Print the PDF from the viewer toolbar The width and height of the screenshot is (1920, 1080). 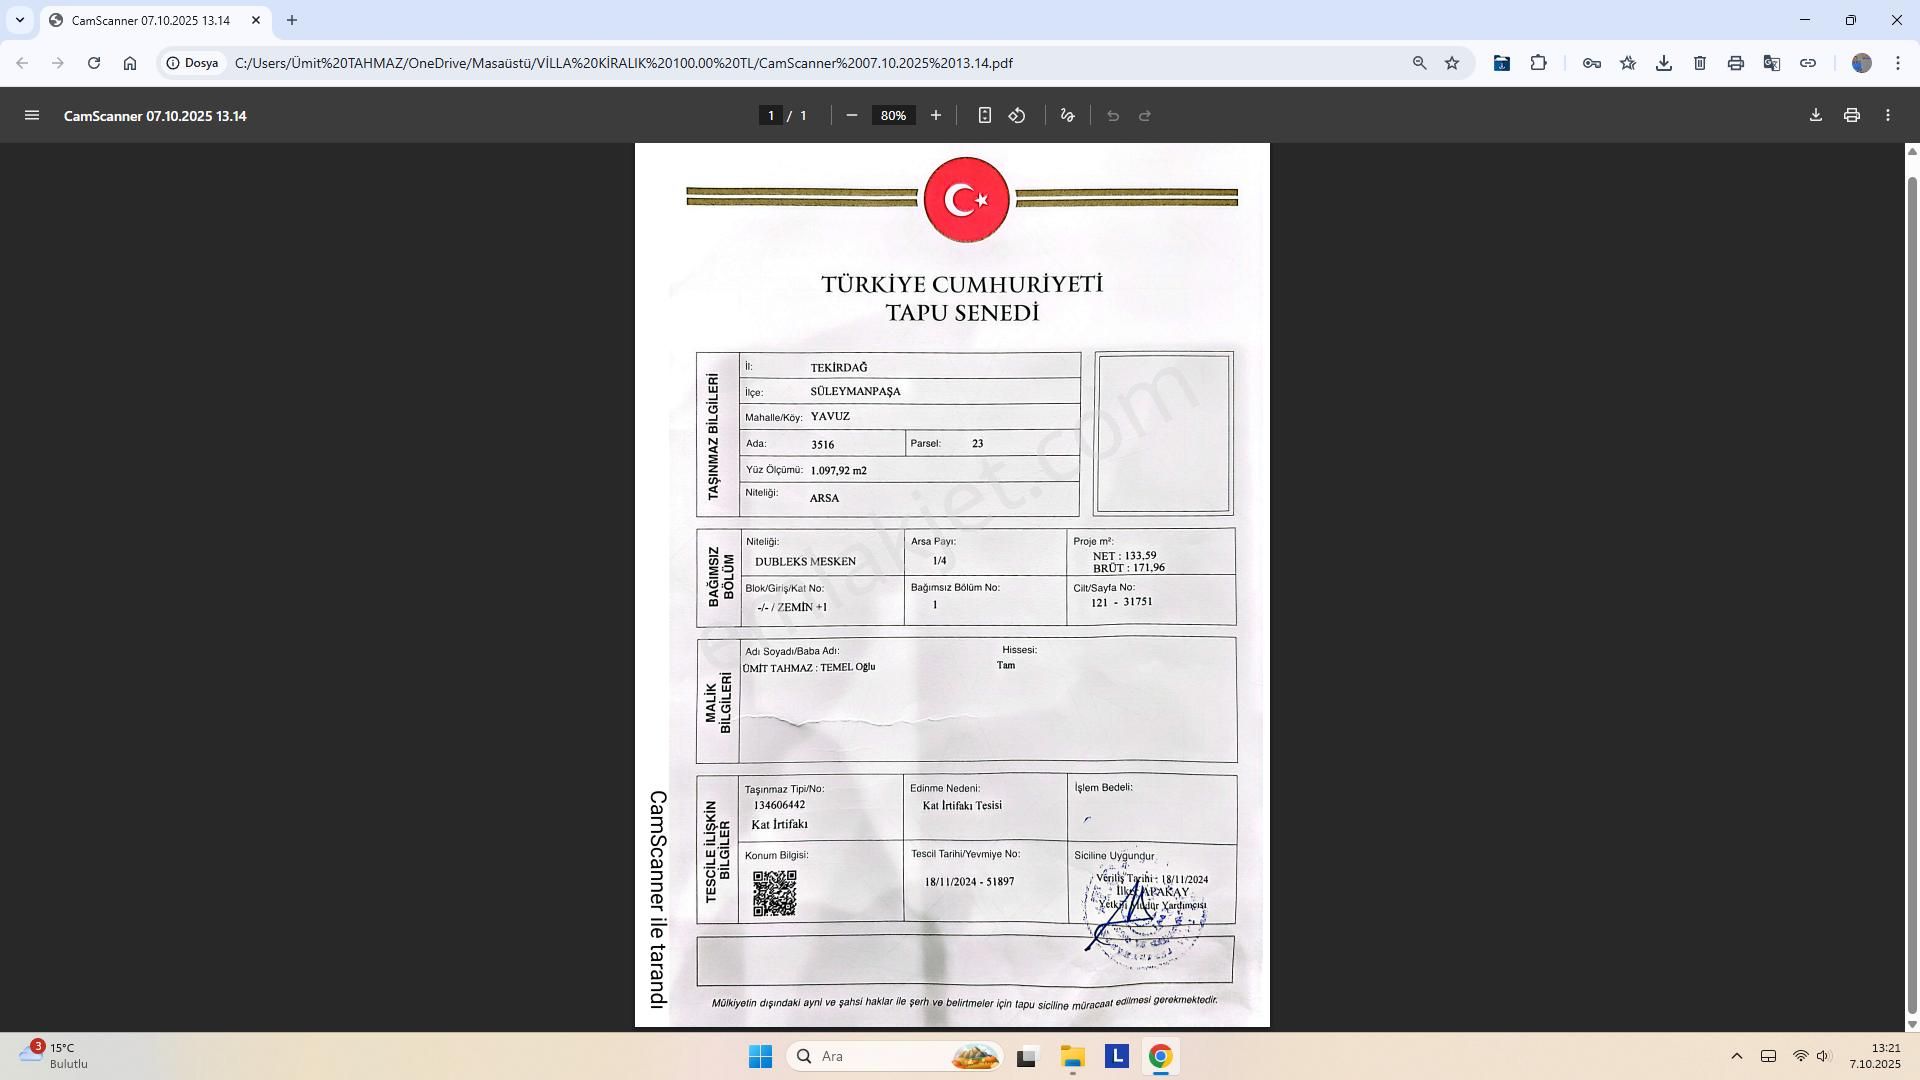coord(1851,115)
